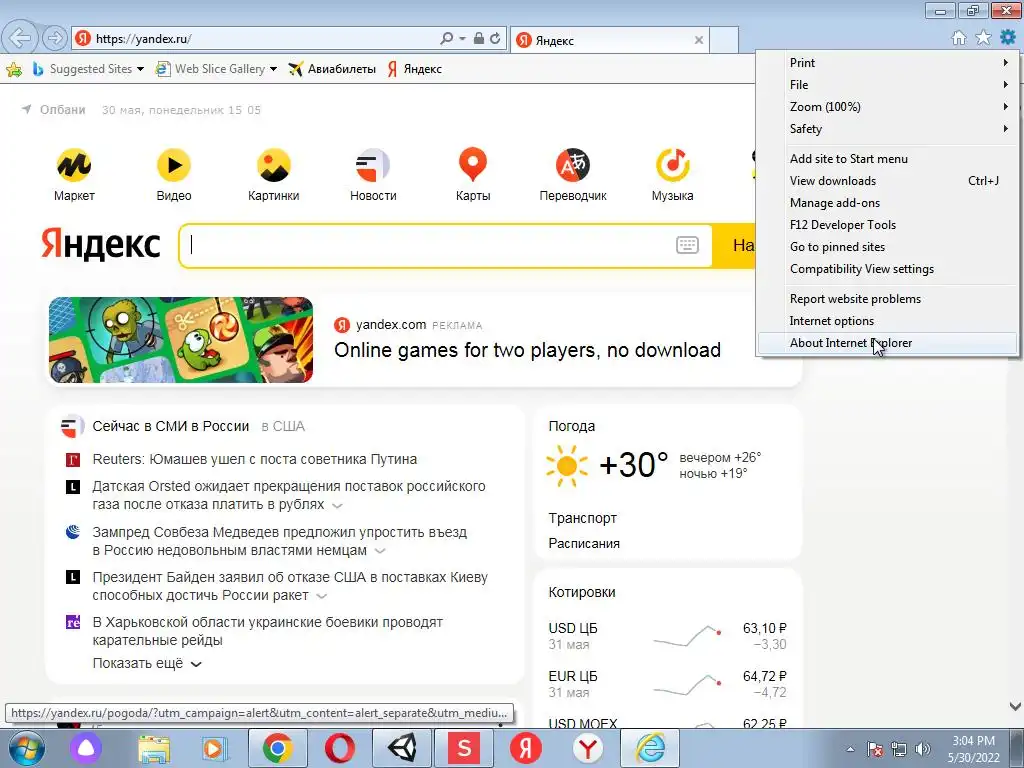The width and height of the screenshot is (1024, 768).
Task: Open the online games ad banner image
Action: (x=181, y=340)
